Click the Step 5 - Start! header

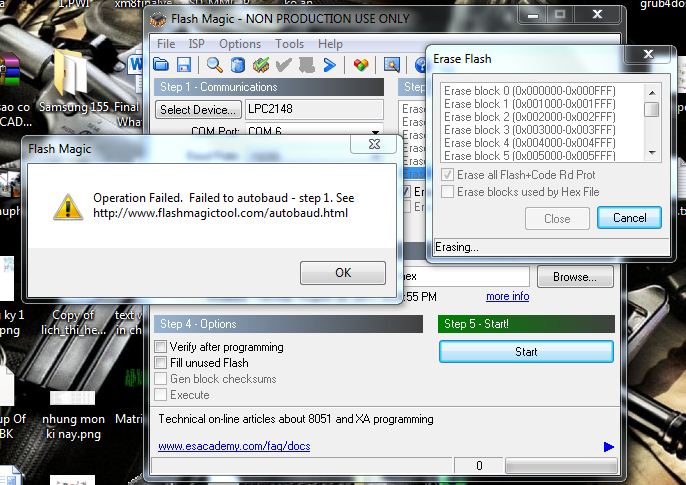(x=526, y=324)
